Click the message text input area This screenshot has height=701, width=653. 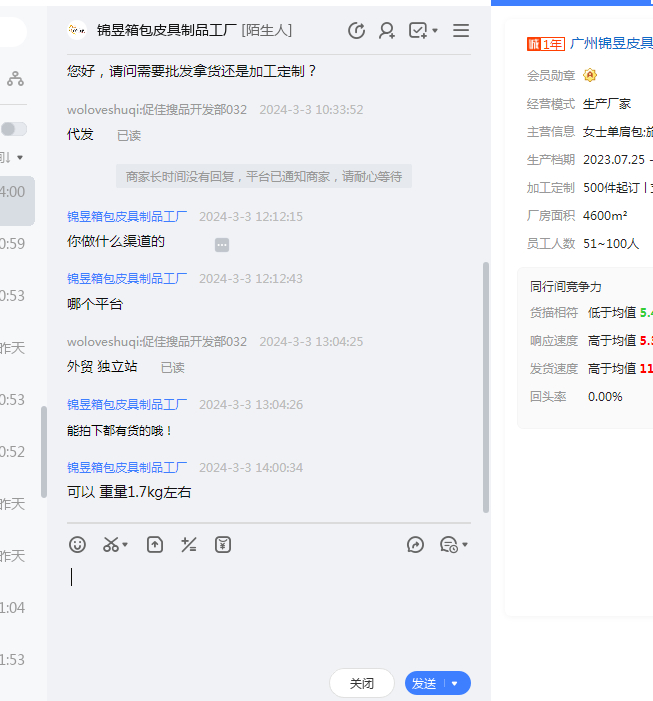pyautogui.click(x=268, y=610)
